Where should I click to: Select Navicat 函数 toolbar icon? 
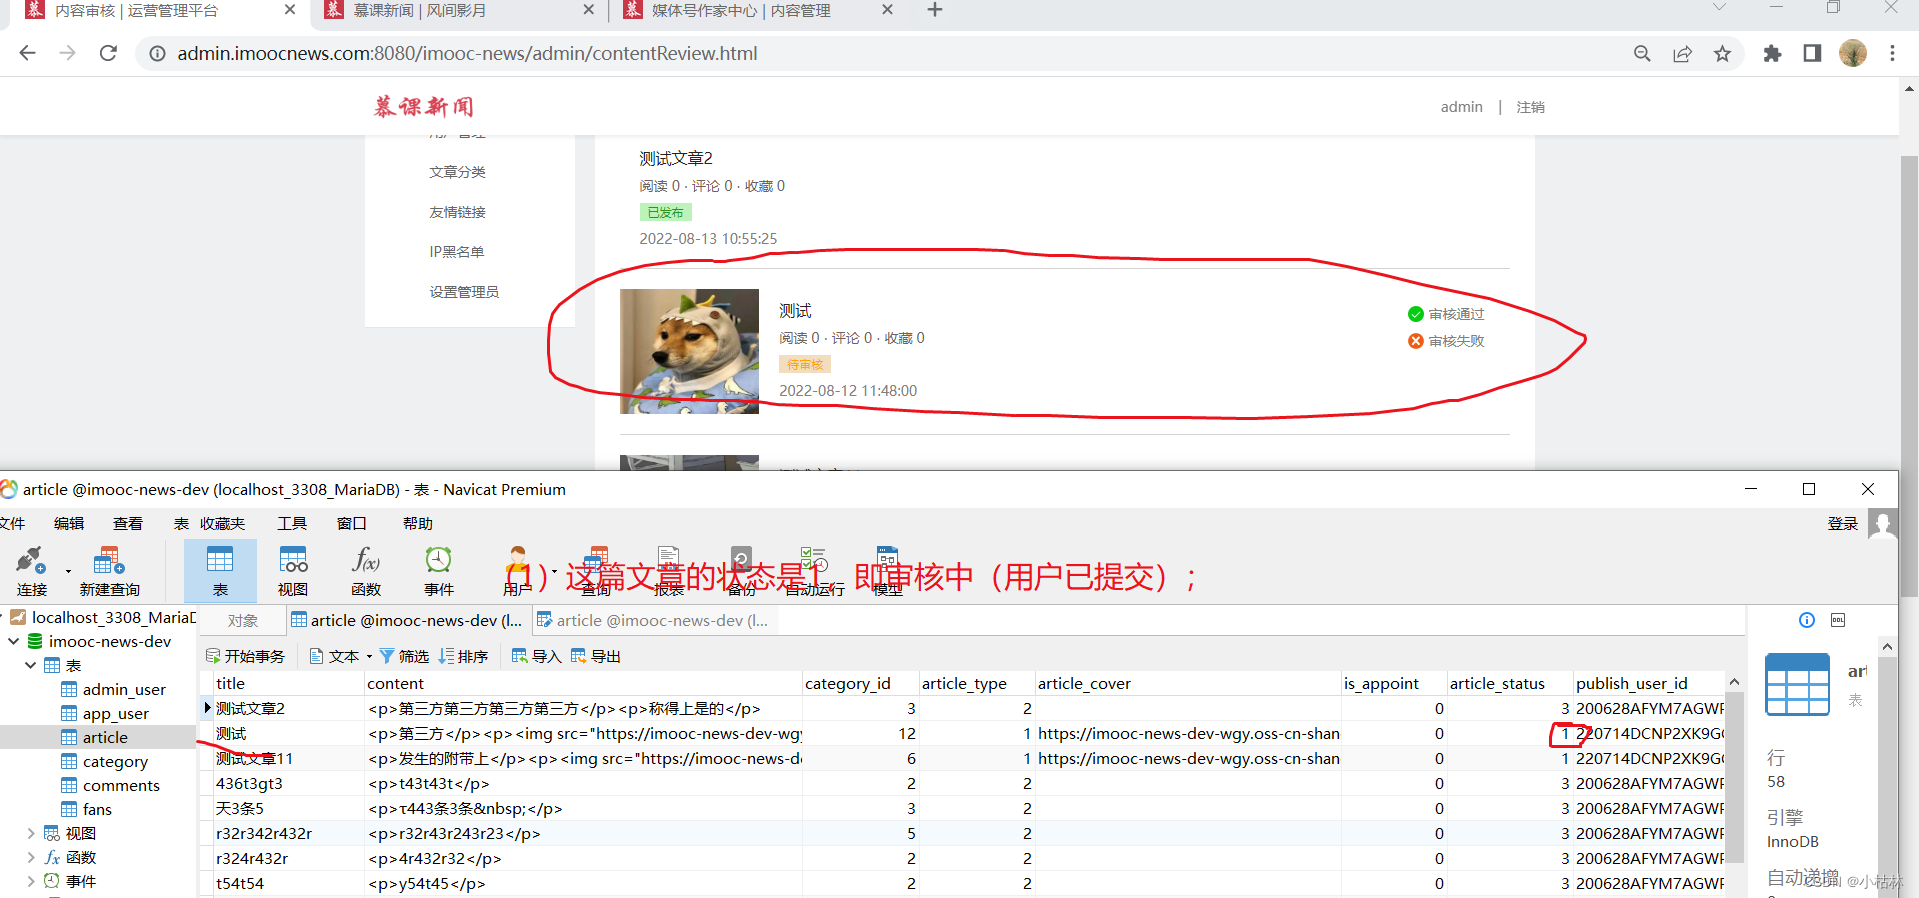coord(366,571)
